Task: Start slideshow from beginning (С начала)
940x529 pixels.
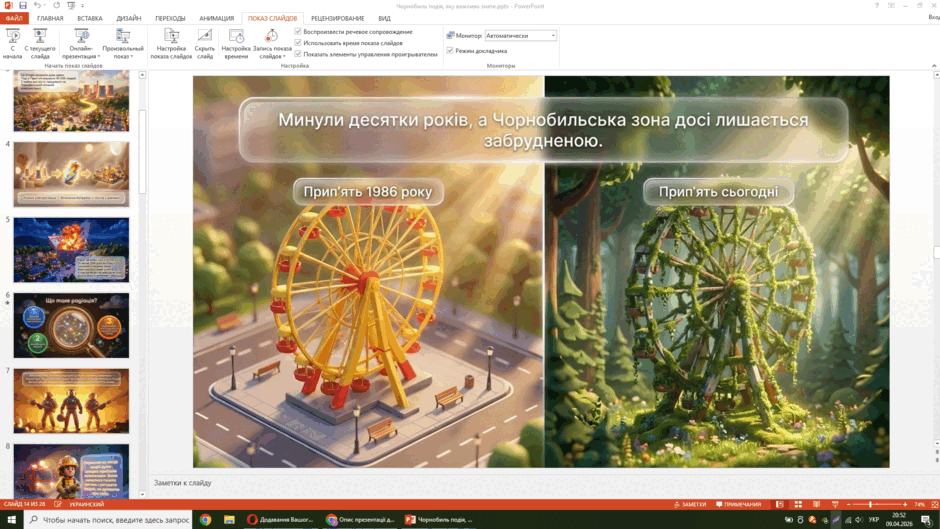Action: [13, 44]
